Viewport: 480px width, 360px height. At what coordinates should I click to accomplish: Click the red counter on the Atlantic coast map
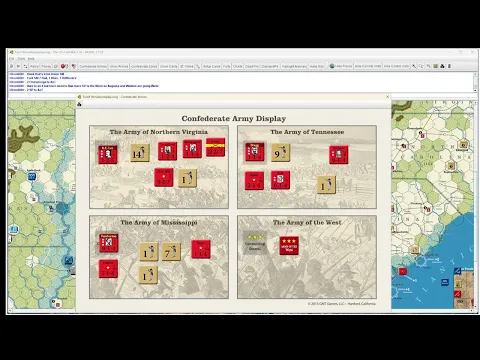coord(403,271)
